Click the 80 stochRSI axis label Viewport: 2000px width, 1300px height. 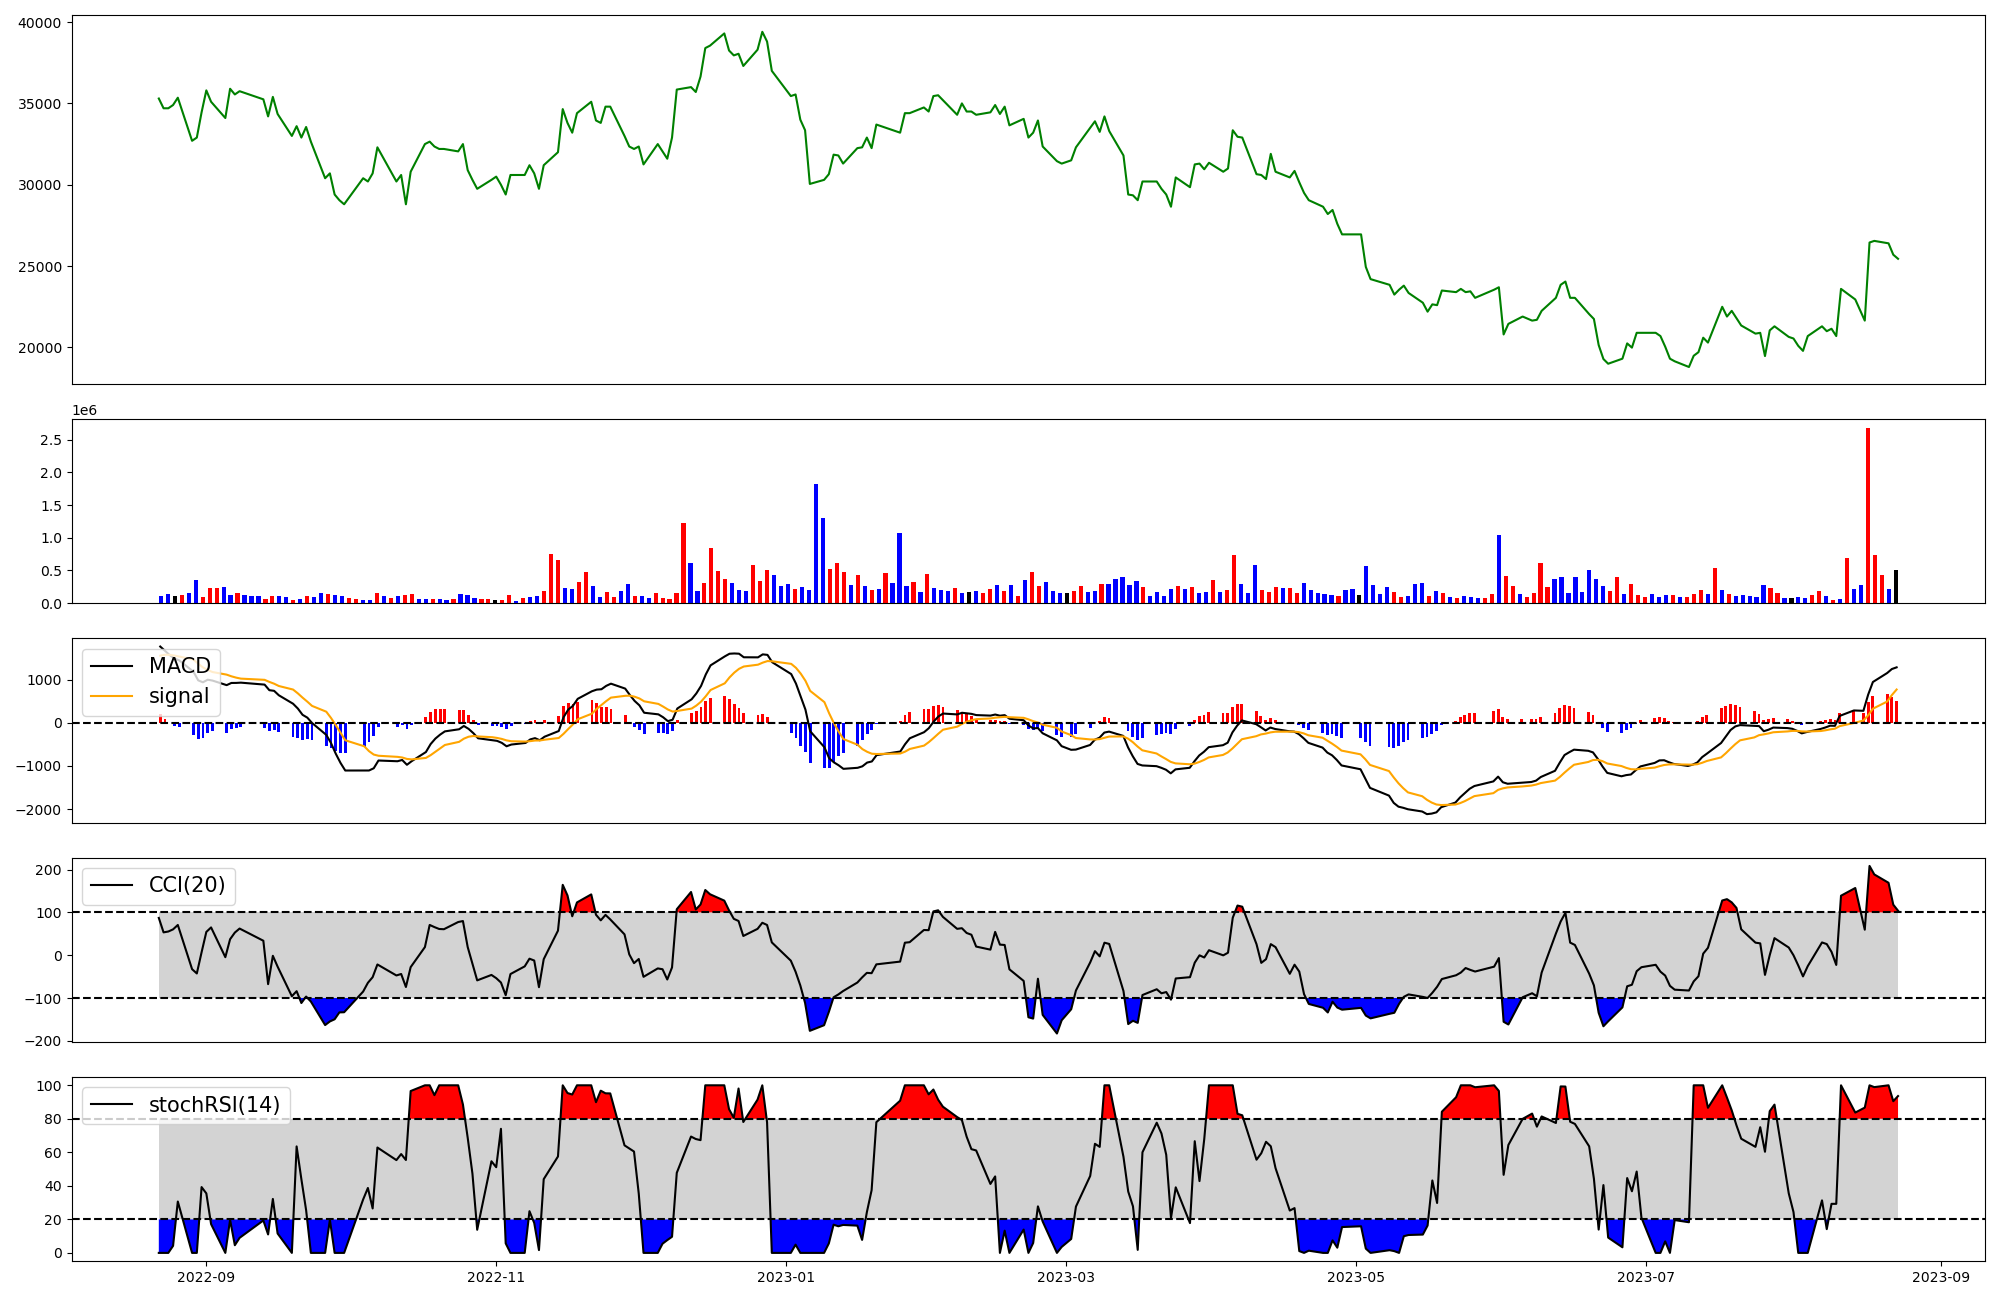pyautogui.click(x=53, y=1120)
